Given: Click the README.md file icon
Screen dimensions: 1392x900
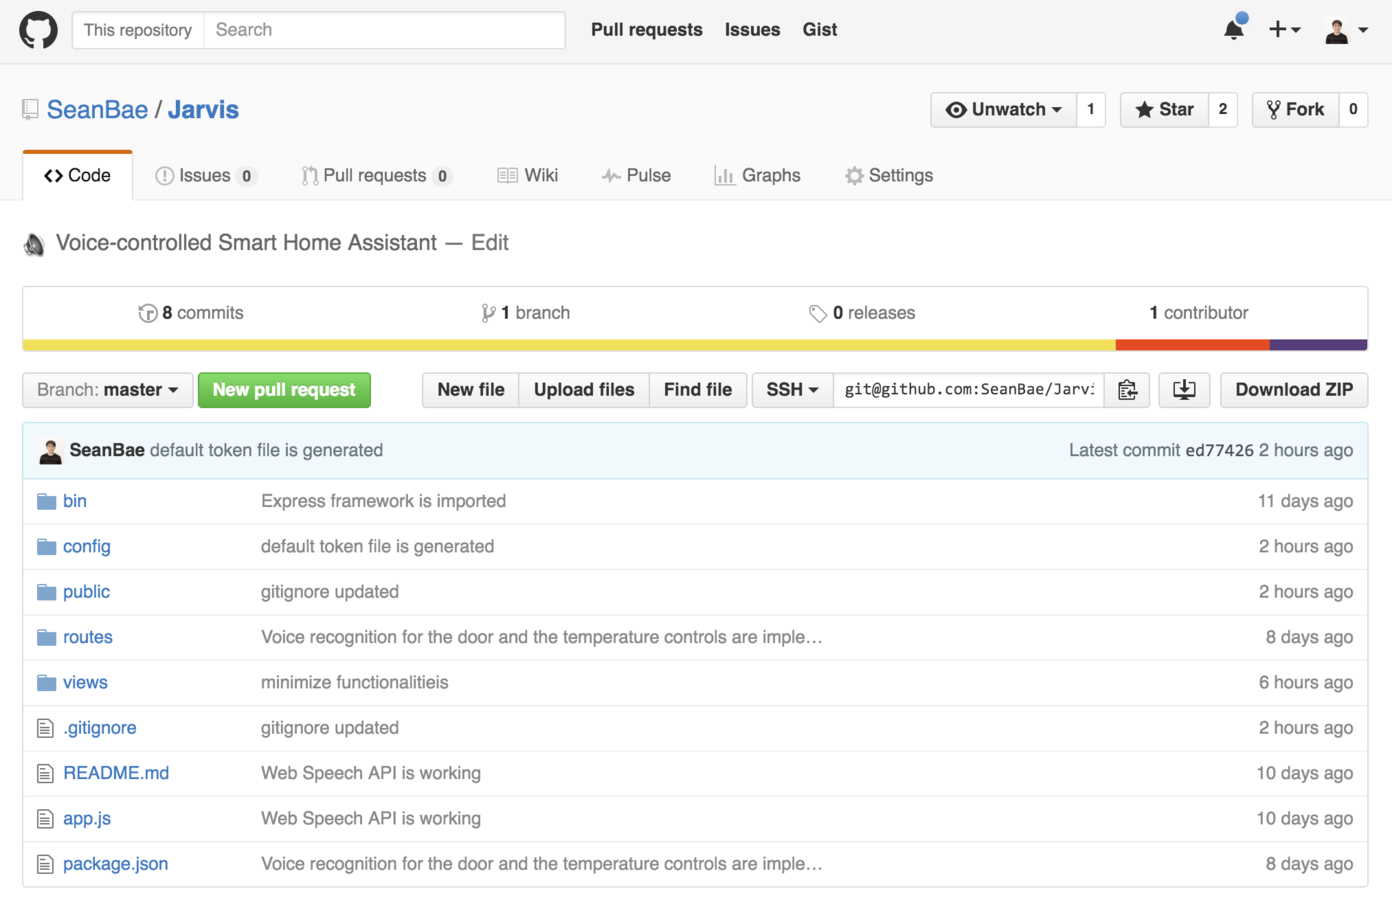Looking at the screenshot, I should pyautogui.click(x=45, y=773).
